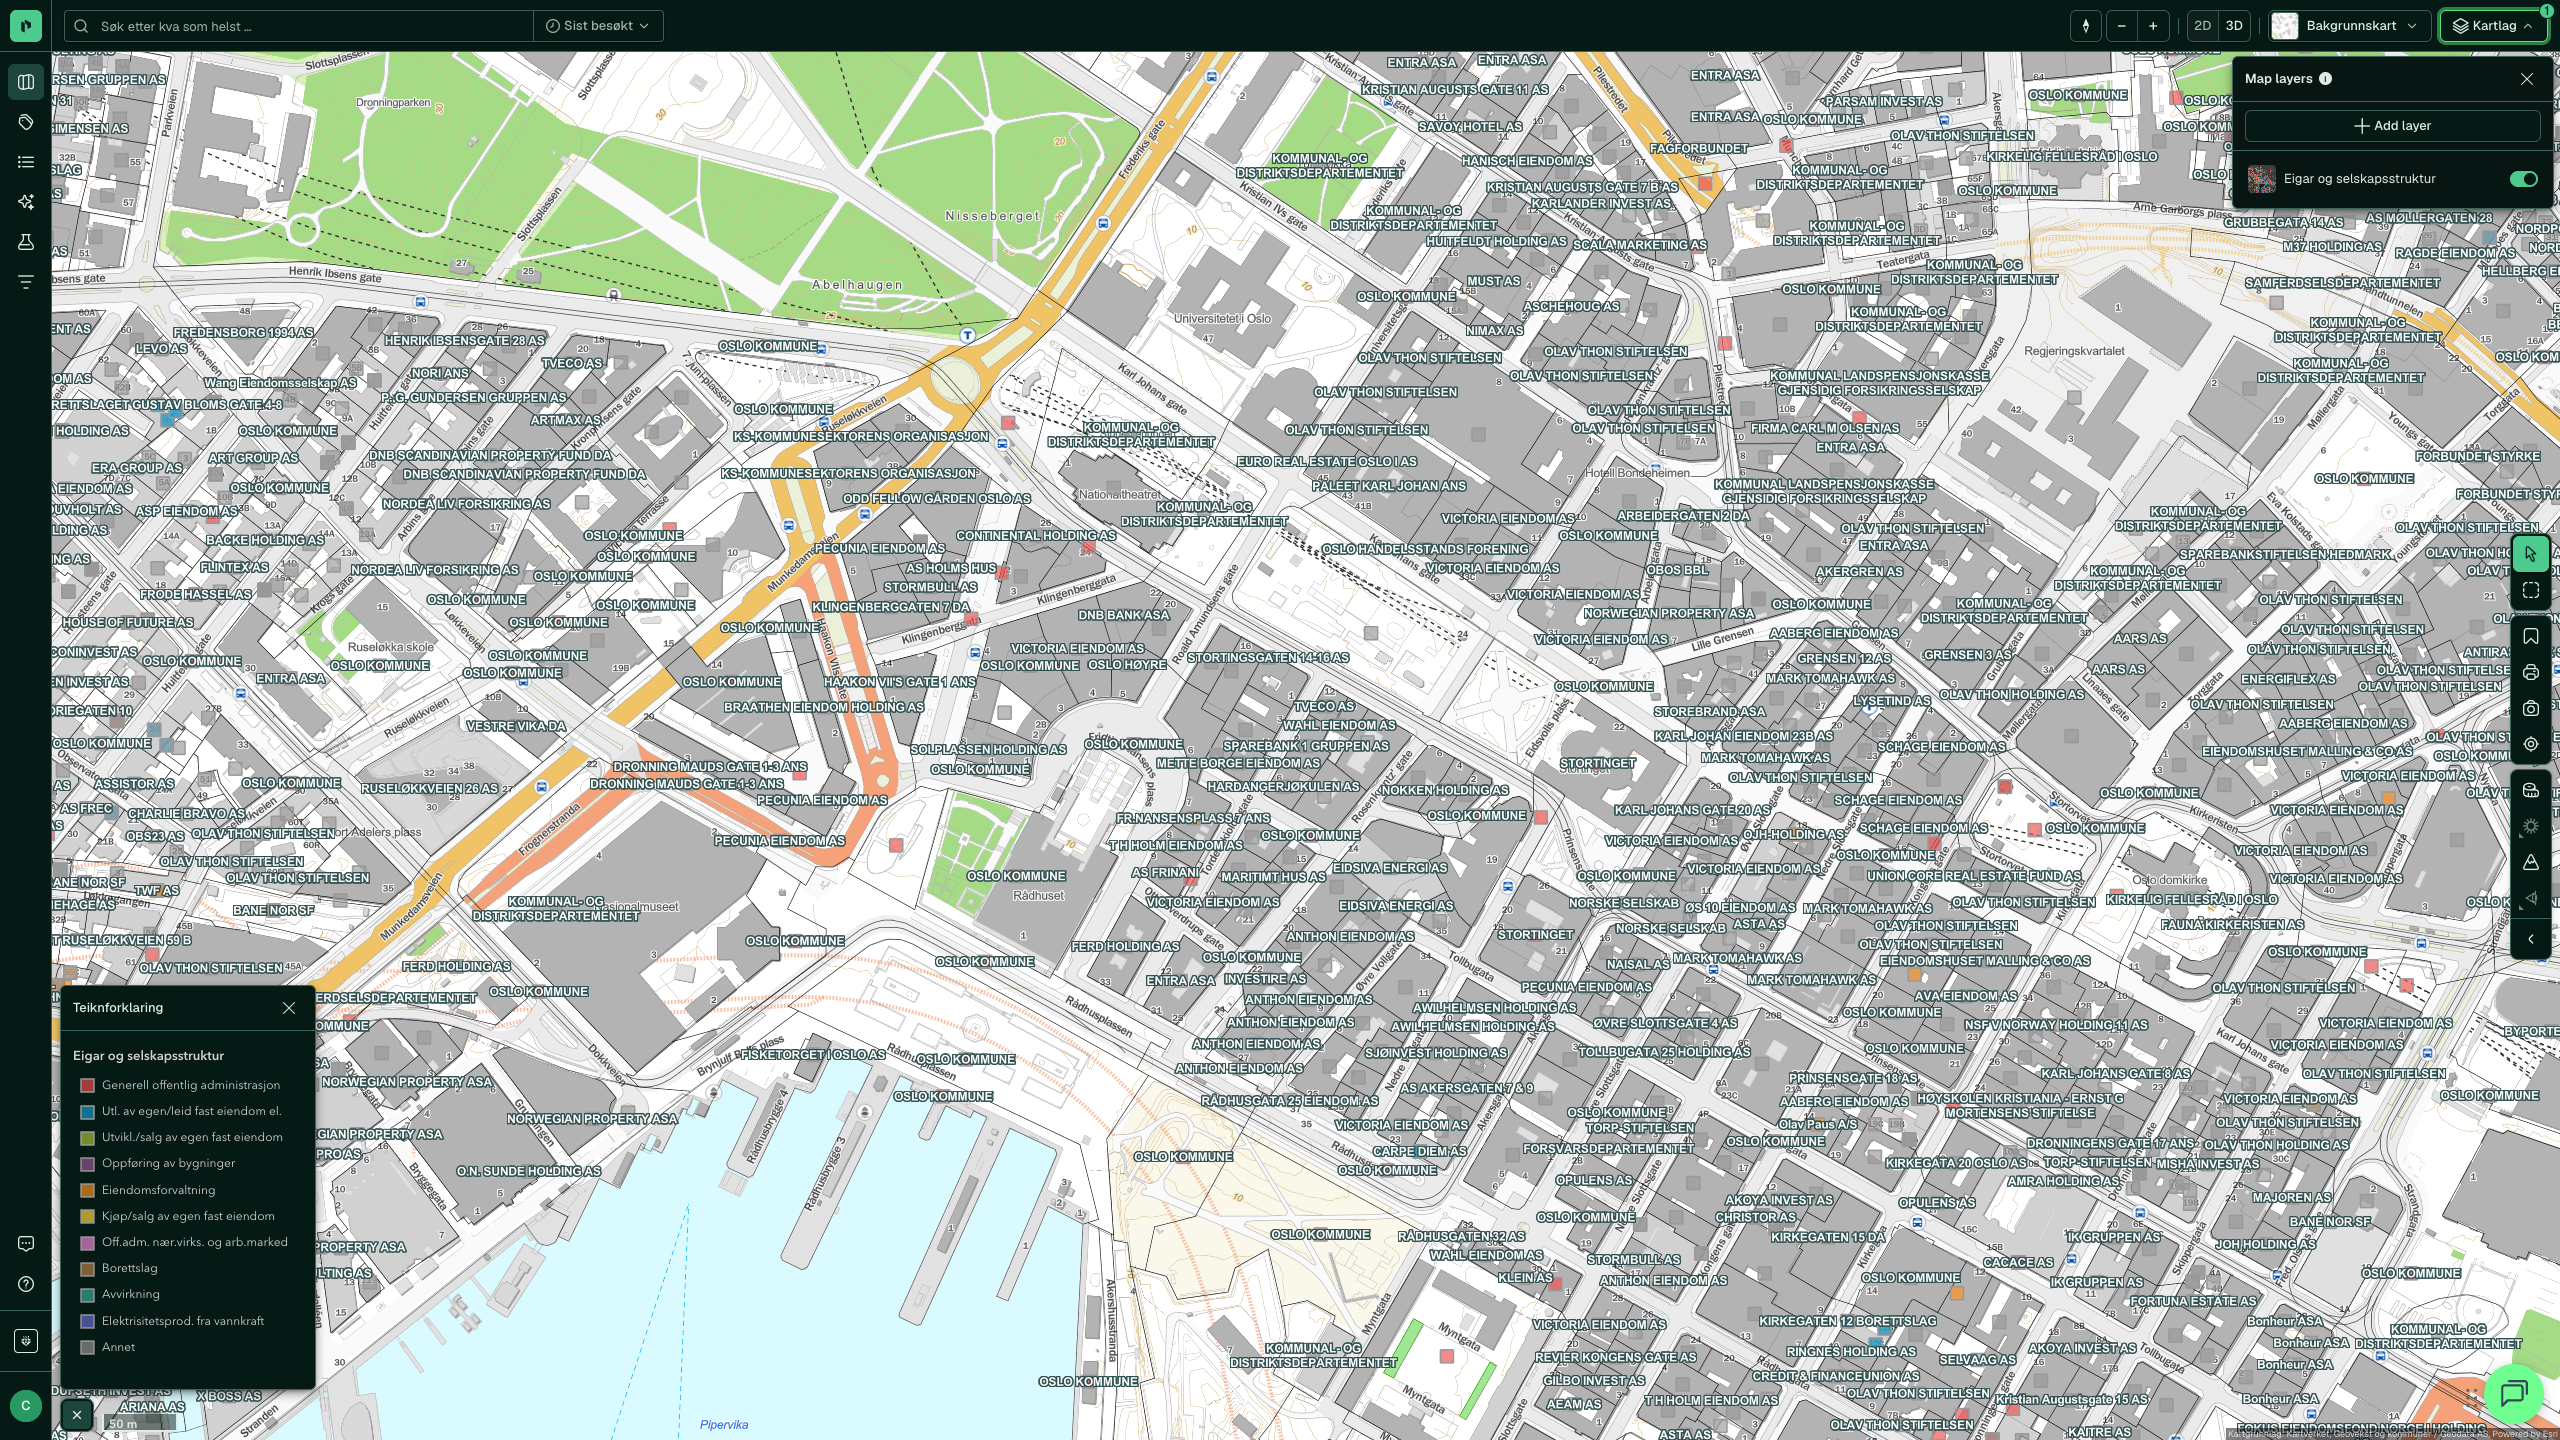Open the filter sidebar icon
This screenshot has height=1440, width=2560.
point(26,282)
